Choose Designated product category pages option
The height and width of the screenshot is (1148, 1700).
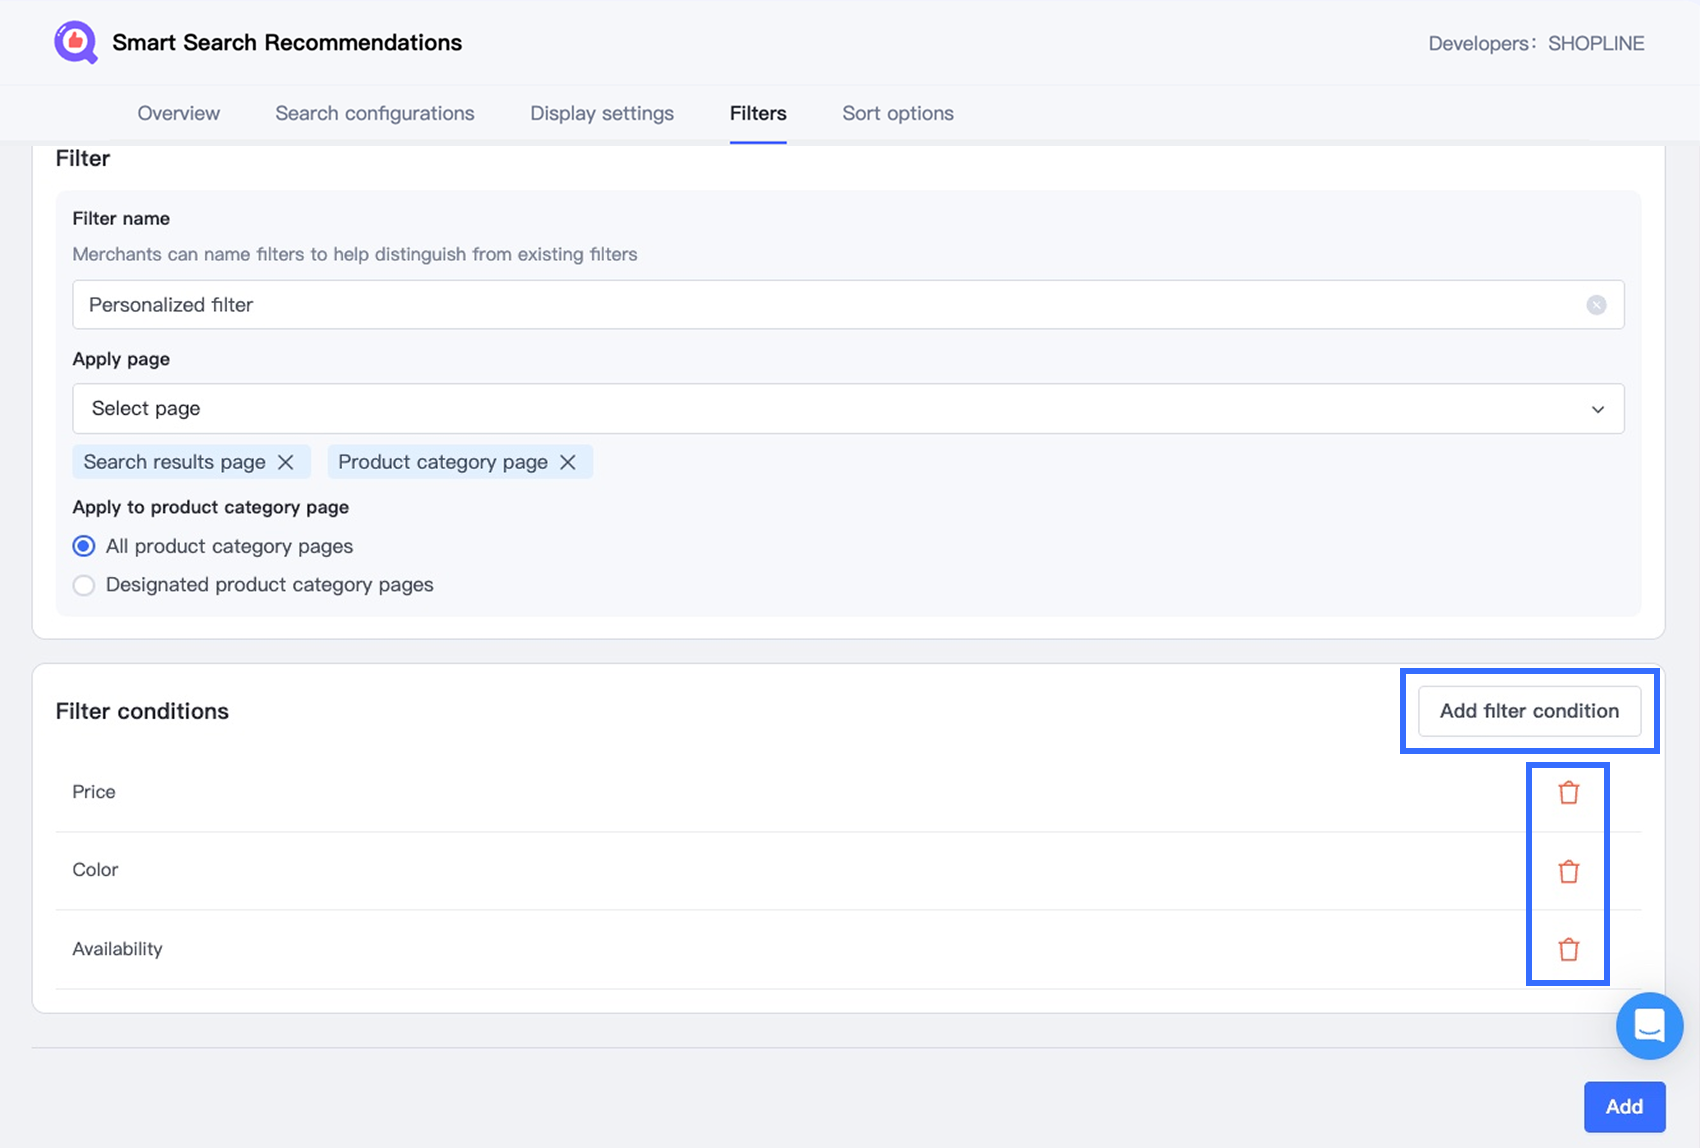(x=84, y=585)
